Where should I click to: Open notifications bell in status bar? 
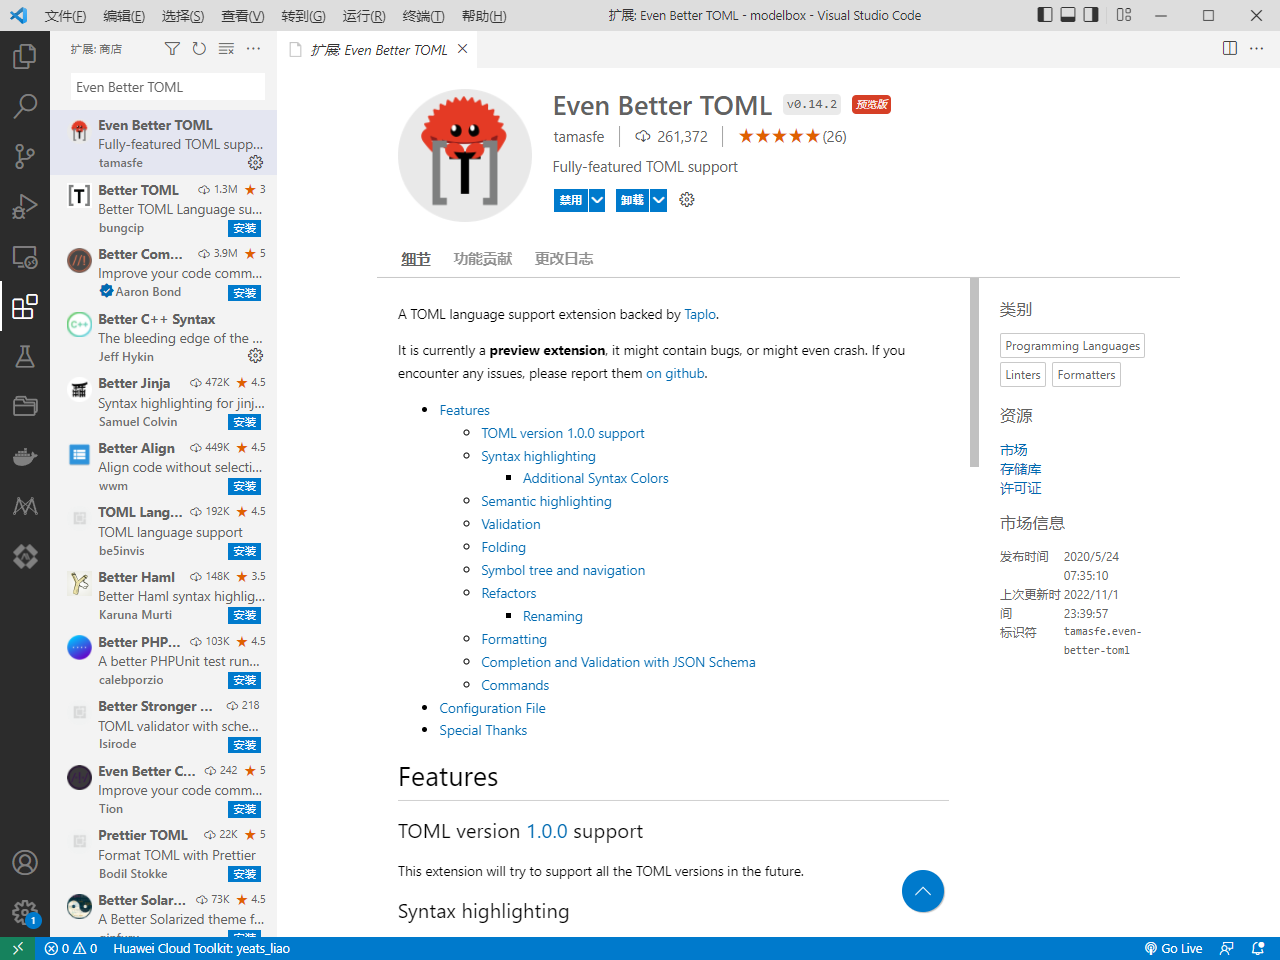pyautogui.click(x=1258, y=949)
